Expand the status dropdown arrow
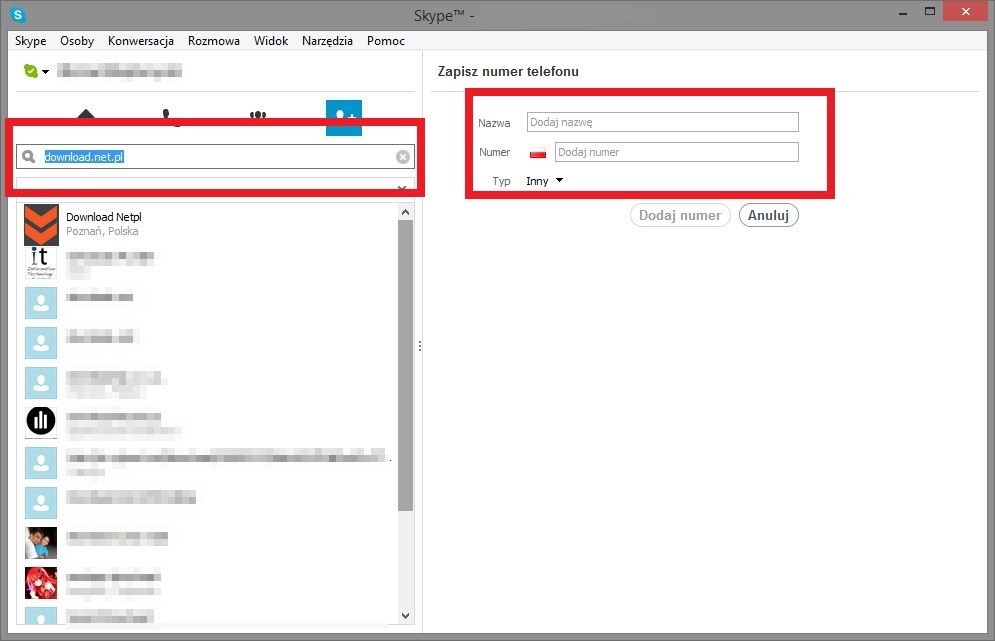 pyautogui.click(x=46, y=72)
